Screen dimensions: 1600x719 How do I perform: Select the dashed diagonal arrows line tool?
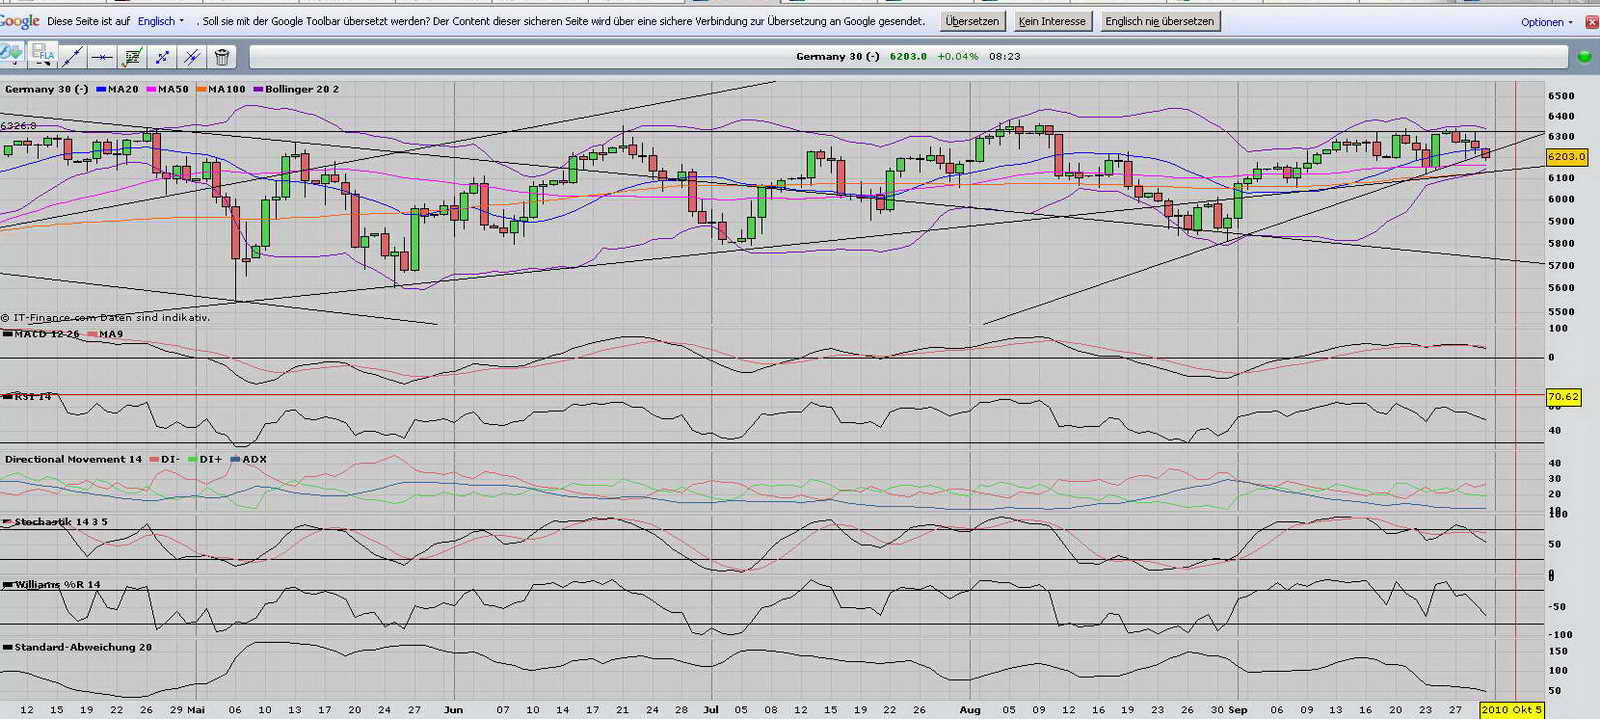click(162, 57)
